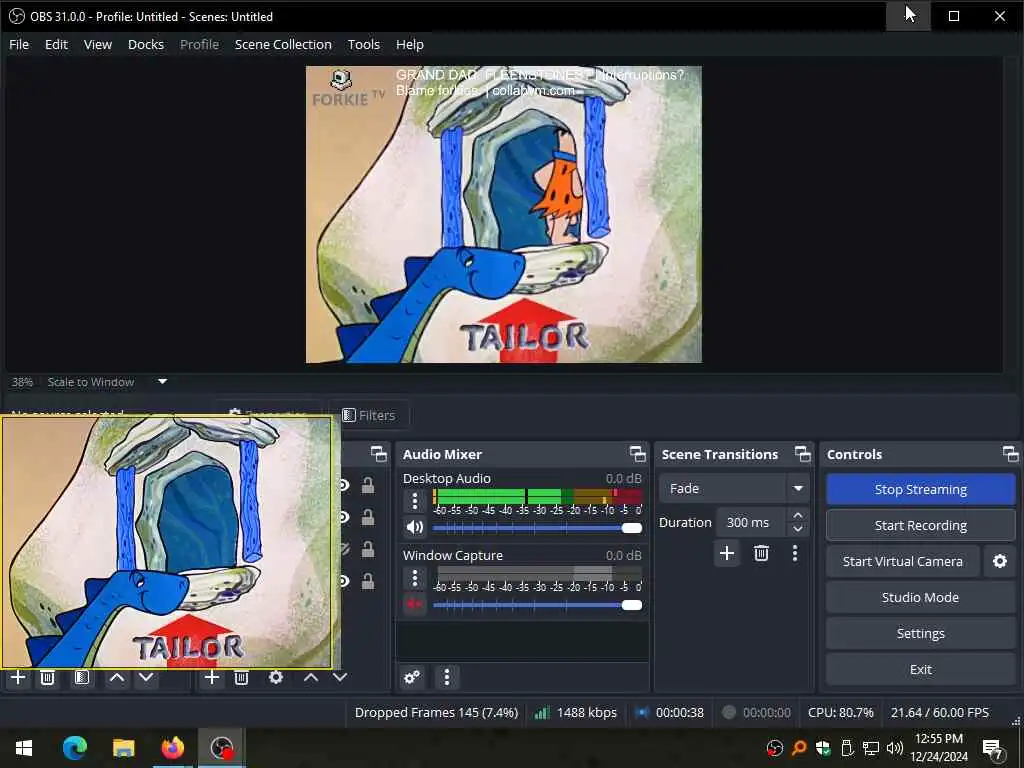Open Audio Mixer bottom three-dot menu
1024x768 pixels.
pyautogui.click(x=447, y=677)
